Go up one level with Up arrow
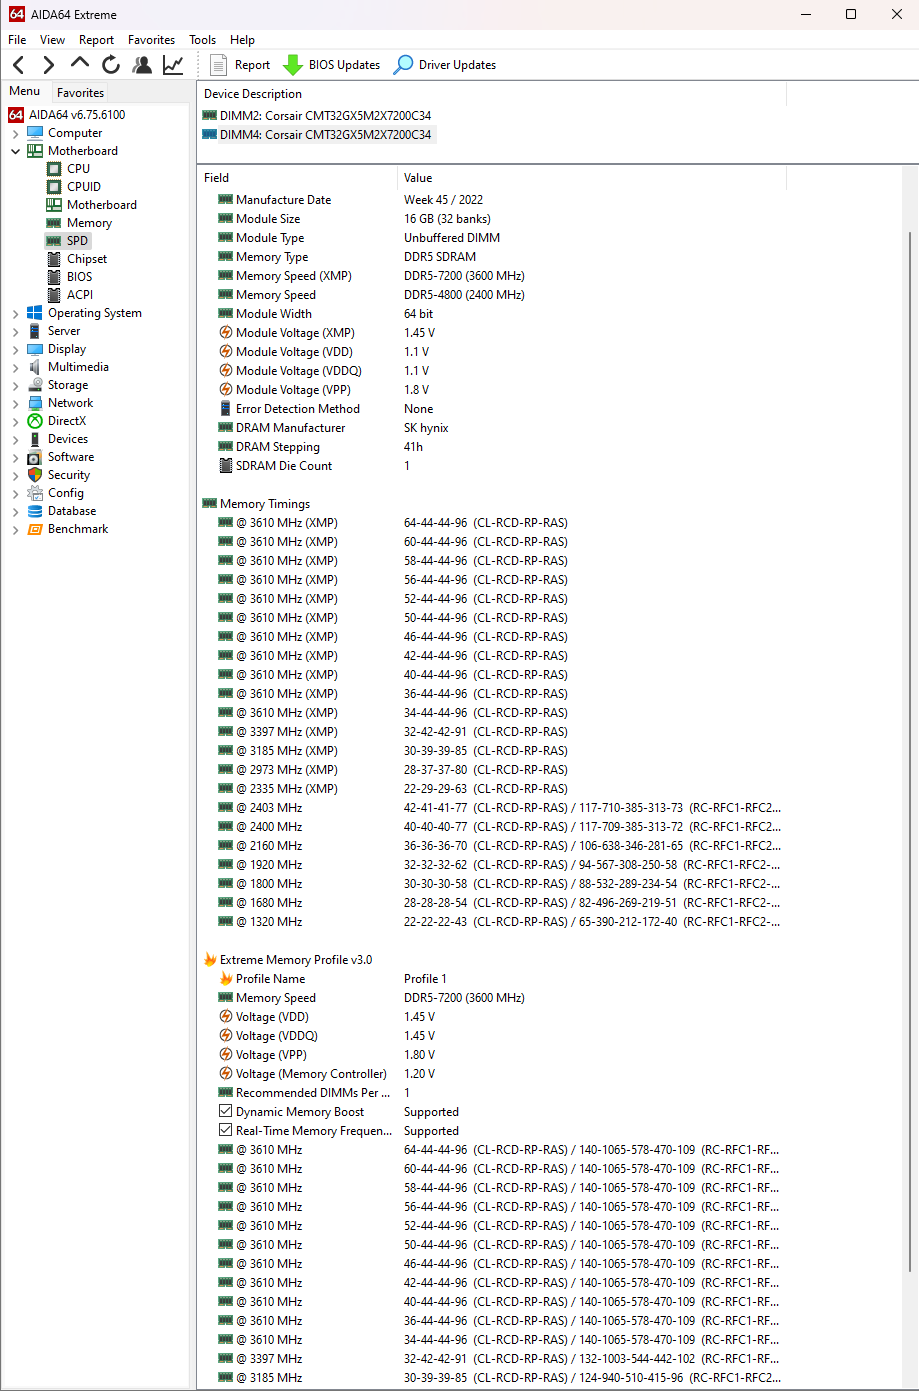 pos(80,64)
